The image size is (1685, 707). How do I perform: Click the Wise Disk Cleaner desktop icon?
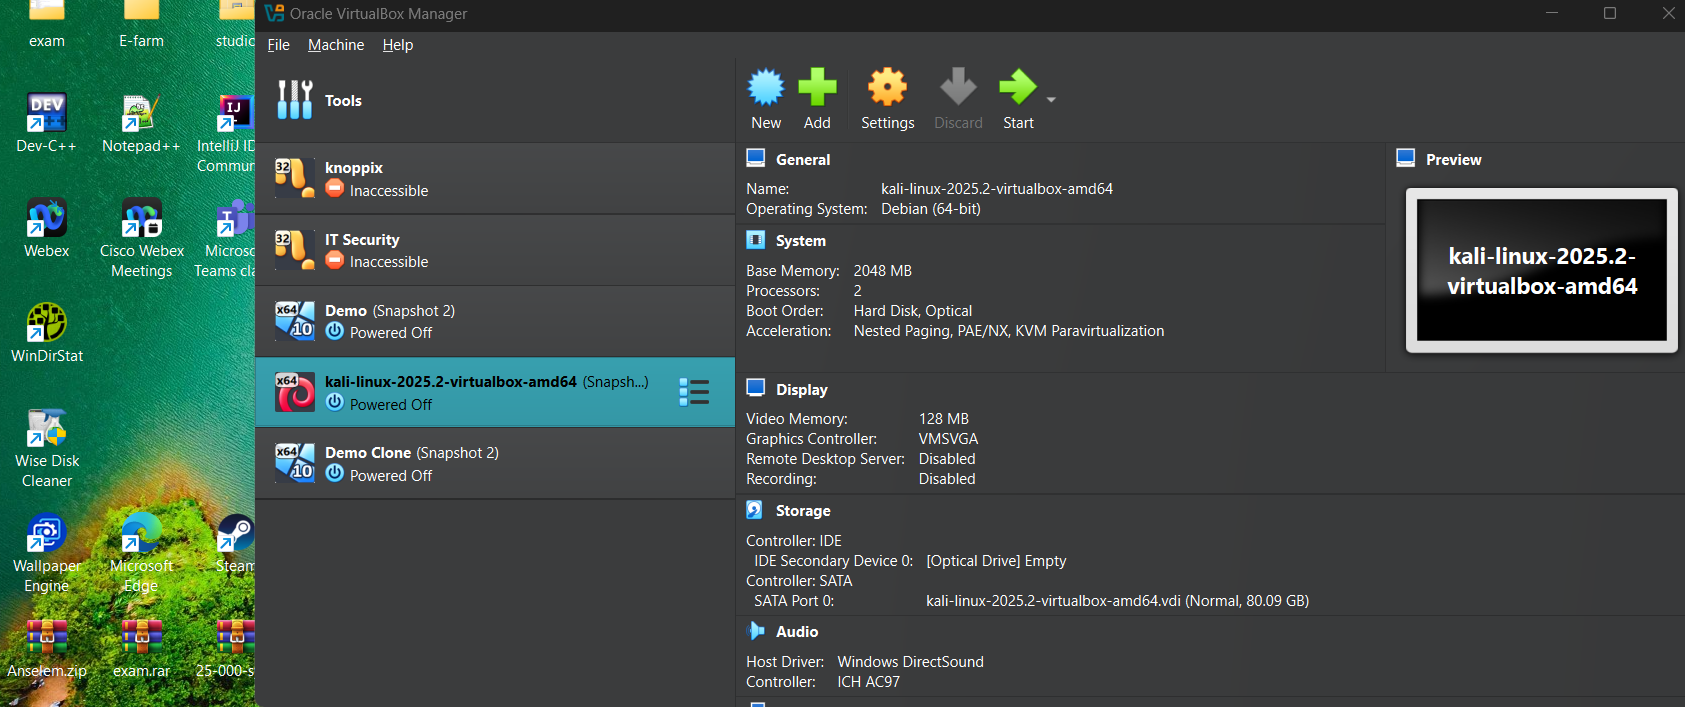(46, 448)
